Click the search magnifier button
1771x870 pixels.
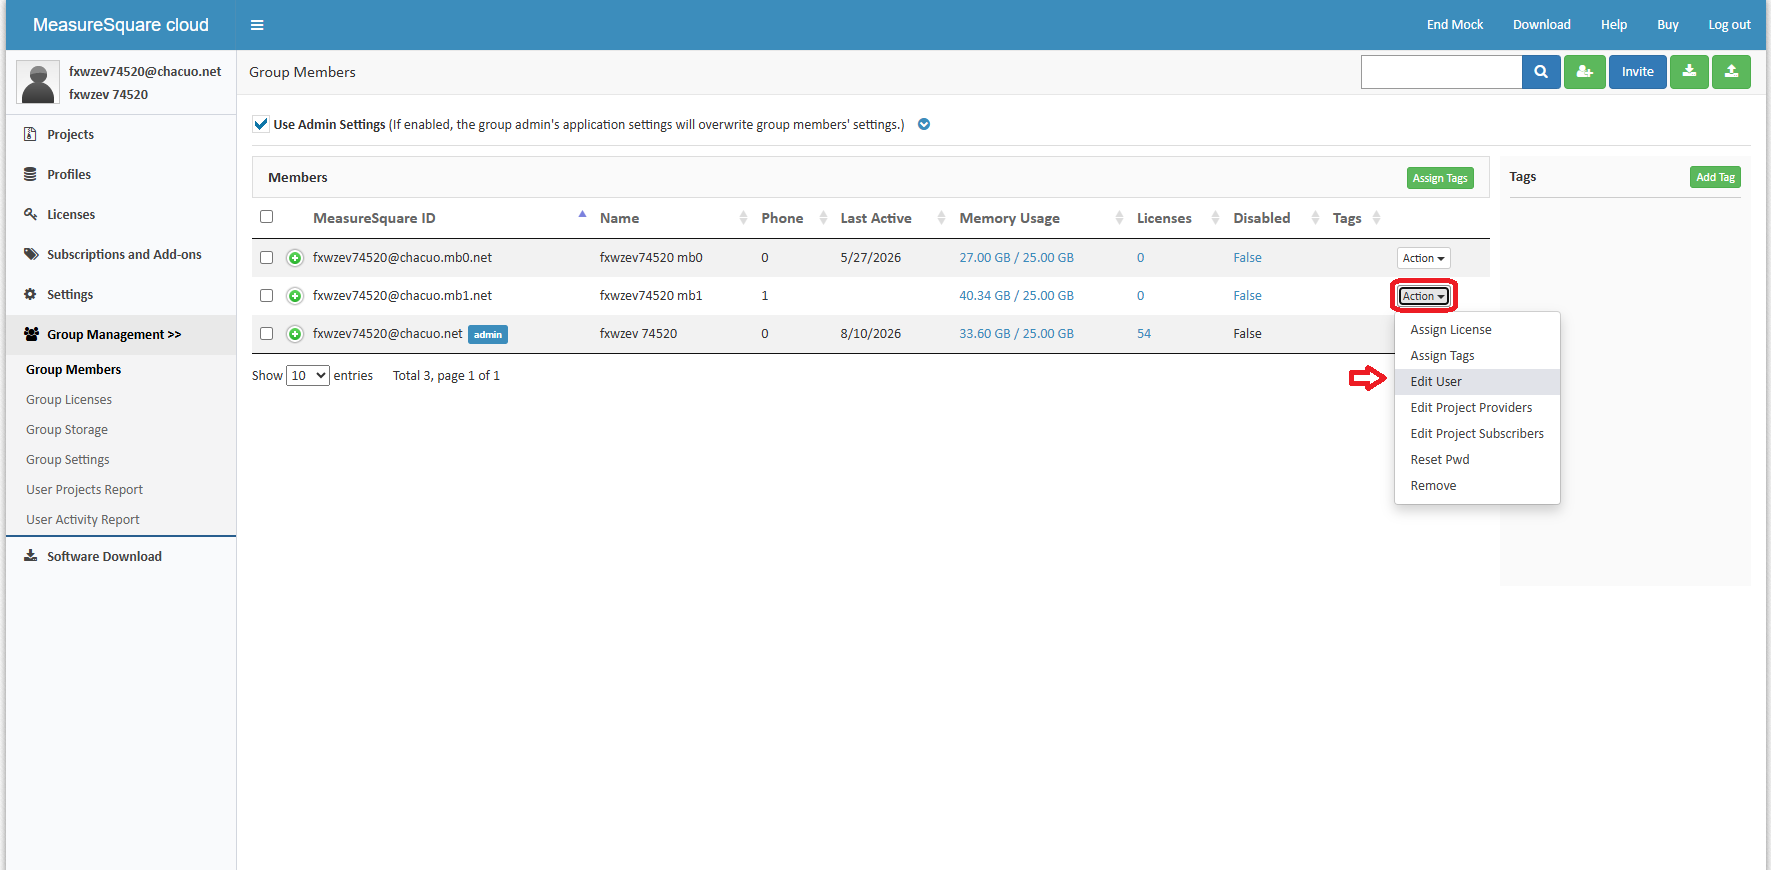(1541, 72)
